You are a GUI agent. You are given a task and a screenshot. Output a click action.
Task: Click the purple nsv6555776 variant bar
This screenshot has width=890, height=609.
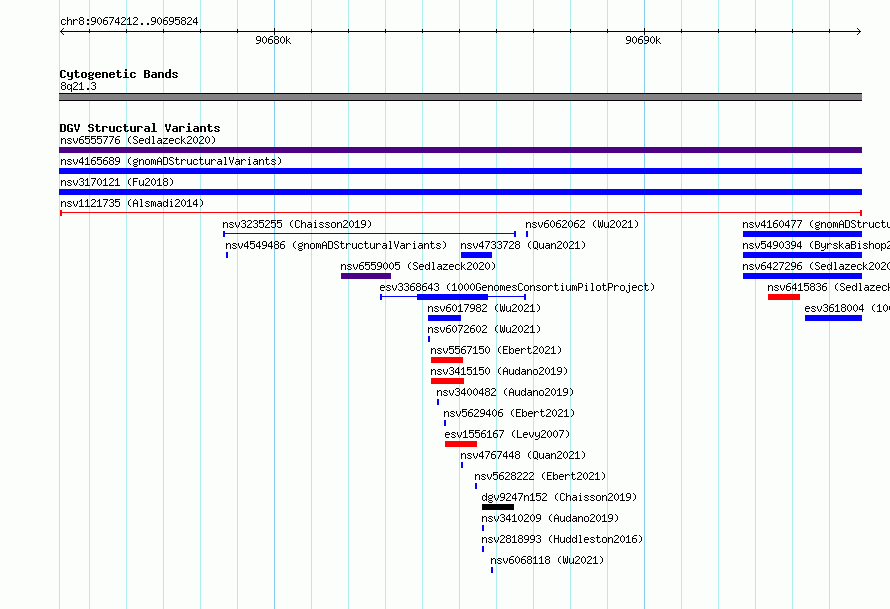click(x=460, y=150)
